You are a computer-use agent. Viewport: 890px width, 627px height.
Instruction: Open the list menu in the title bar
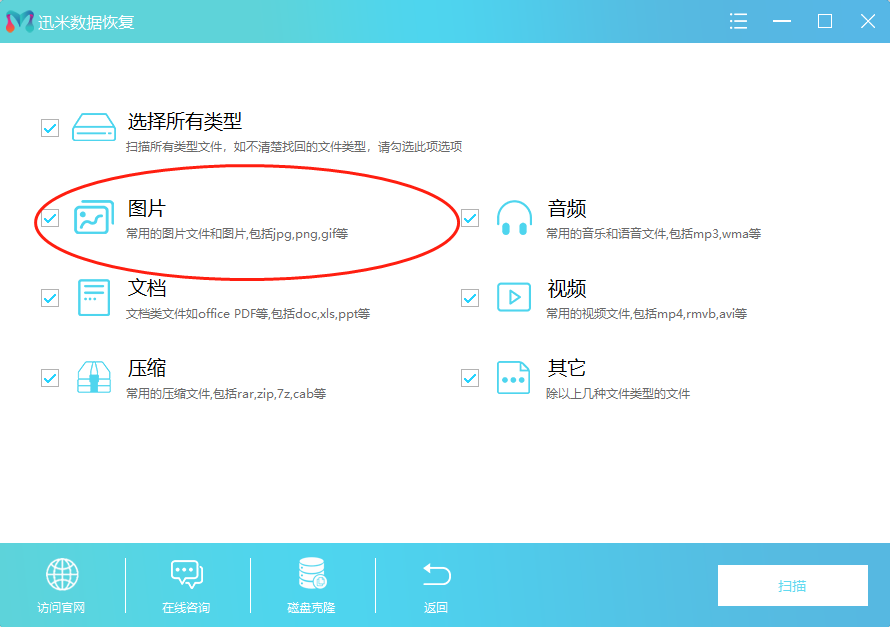coord(738,20)
